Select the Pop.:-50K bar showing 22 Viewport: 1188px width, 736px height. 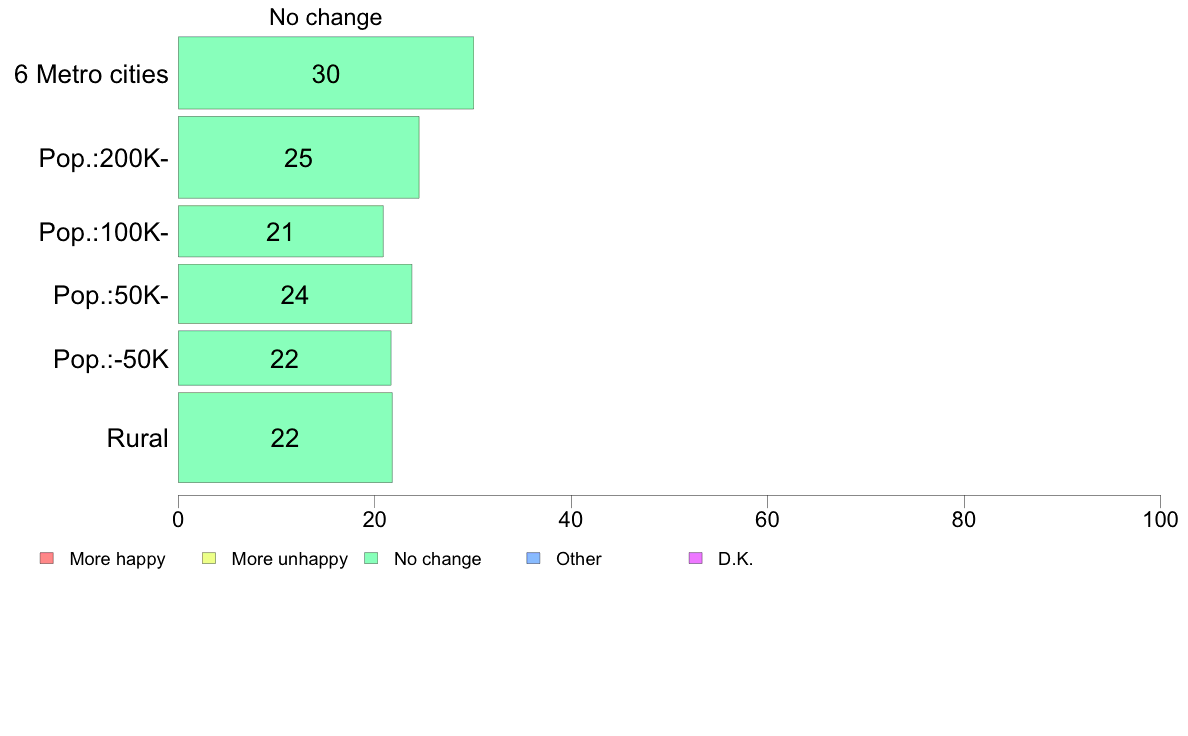tap(284, 358)
